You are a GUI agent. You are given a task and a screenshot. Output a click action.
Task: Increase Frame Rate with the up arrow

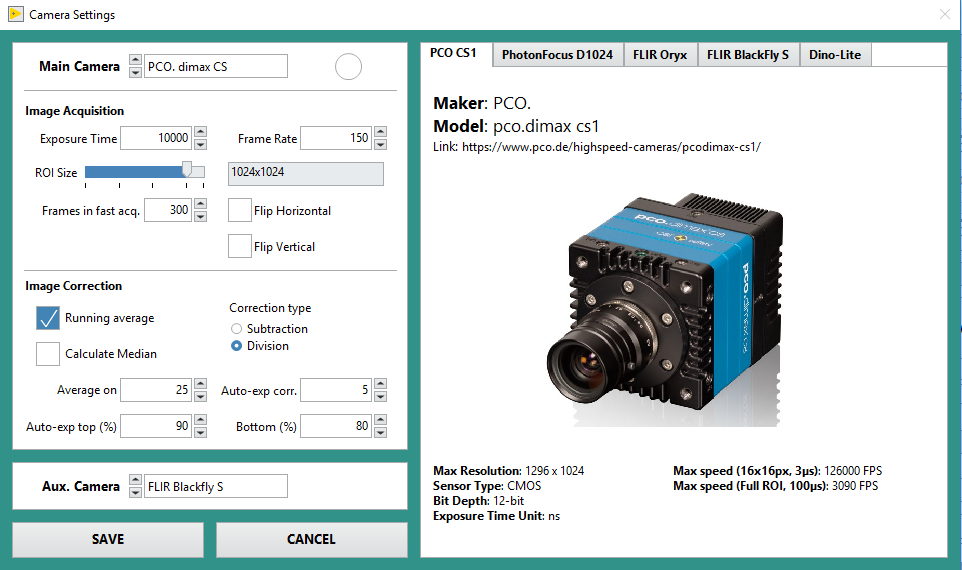tap(380, 132)
